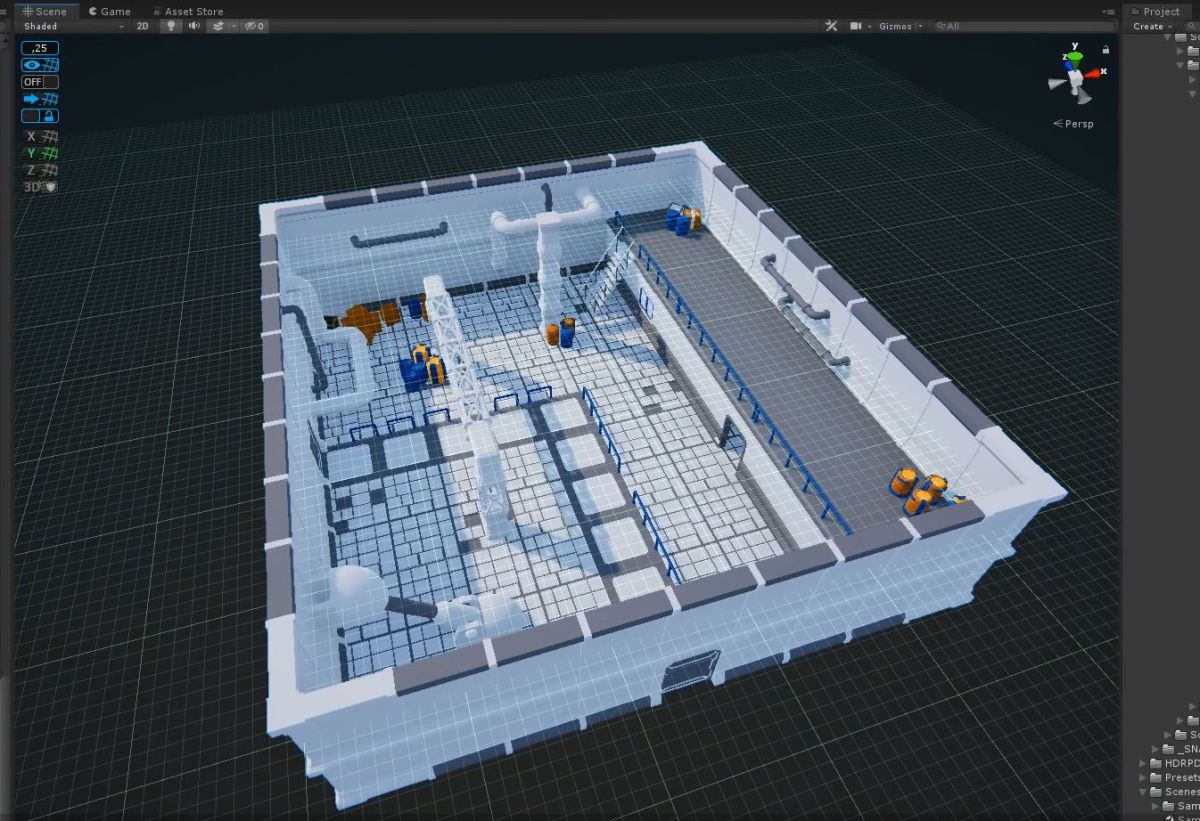Click the hidden objects counter with crossed eye

255,26
